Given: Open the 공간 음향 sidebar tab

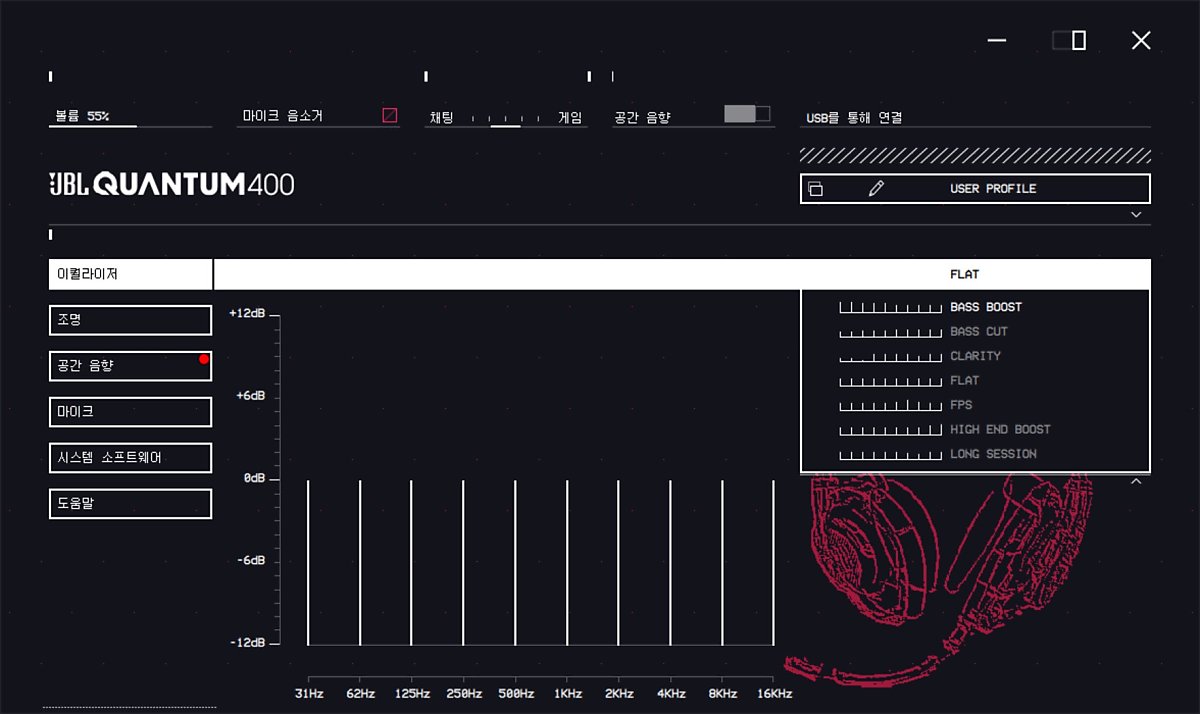Looking at the screenshot, I should coord(130,366).
